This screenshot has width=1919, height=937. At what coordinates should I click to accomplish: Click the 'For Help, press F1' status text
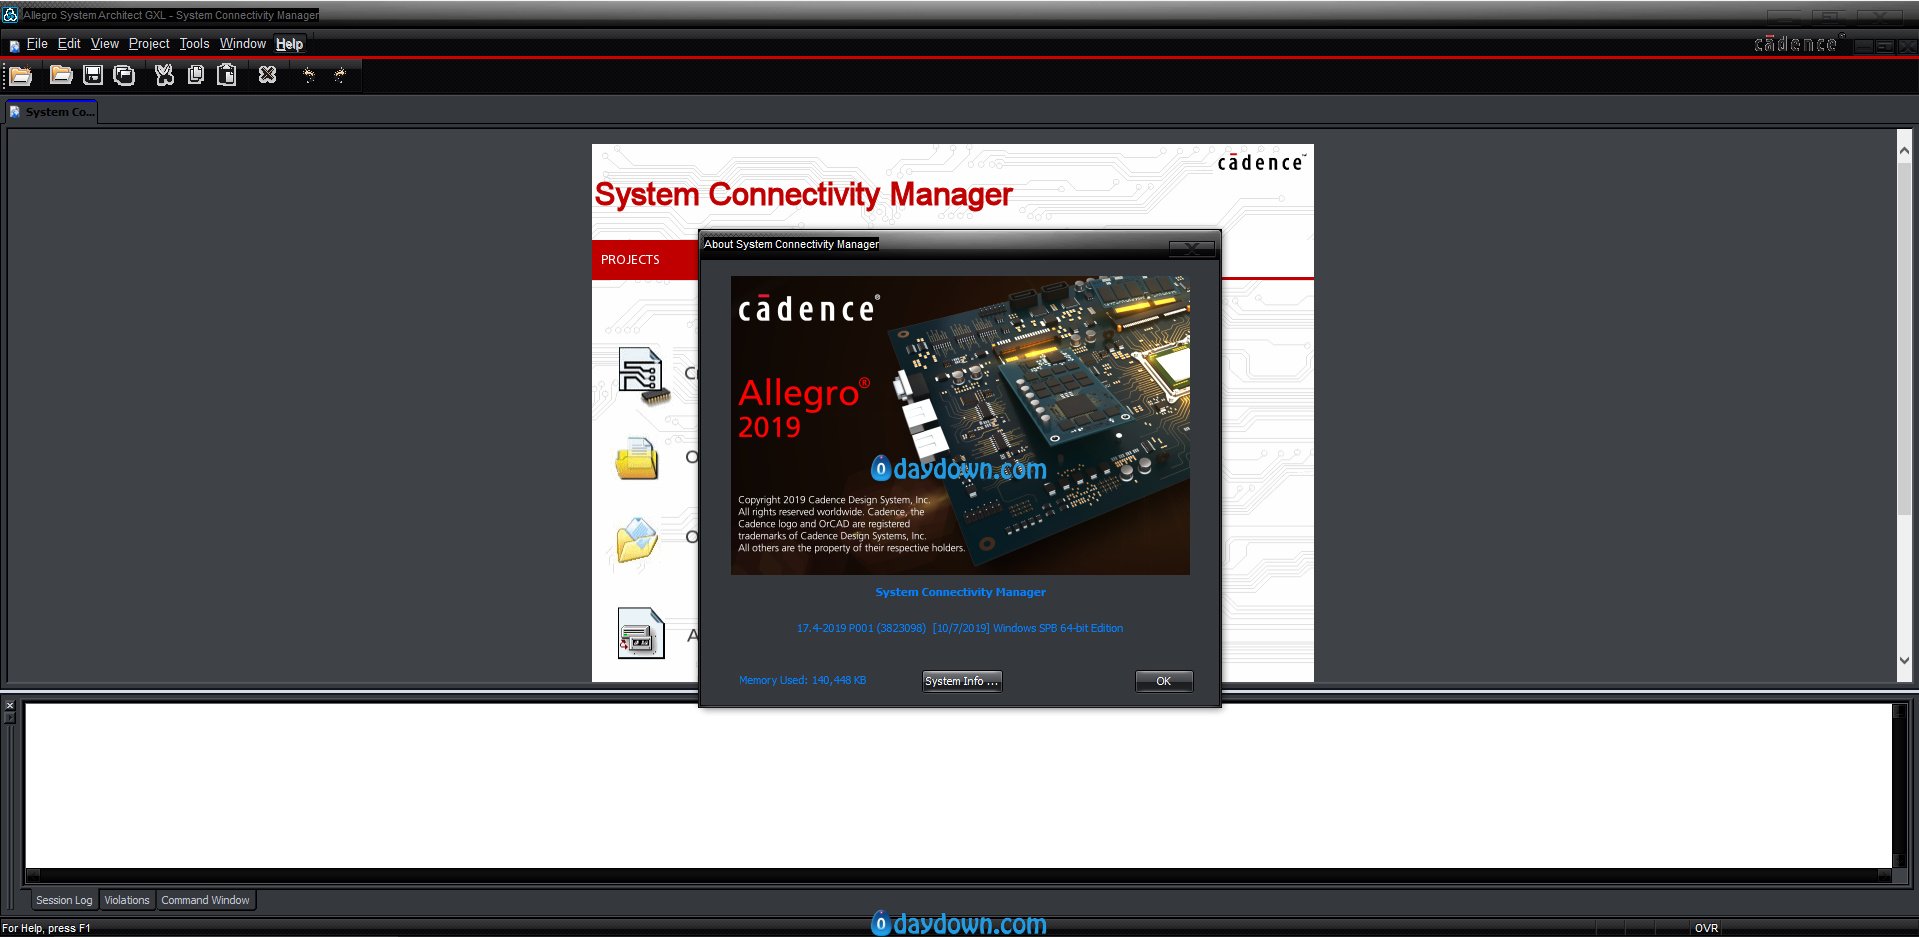click(x=46, y=928)
